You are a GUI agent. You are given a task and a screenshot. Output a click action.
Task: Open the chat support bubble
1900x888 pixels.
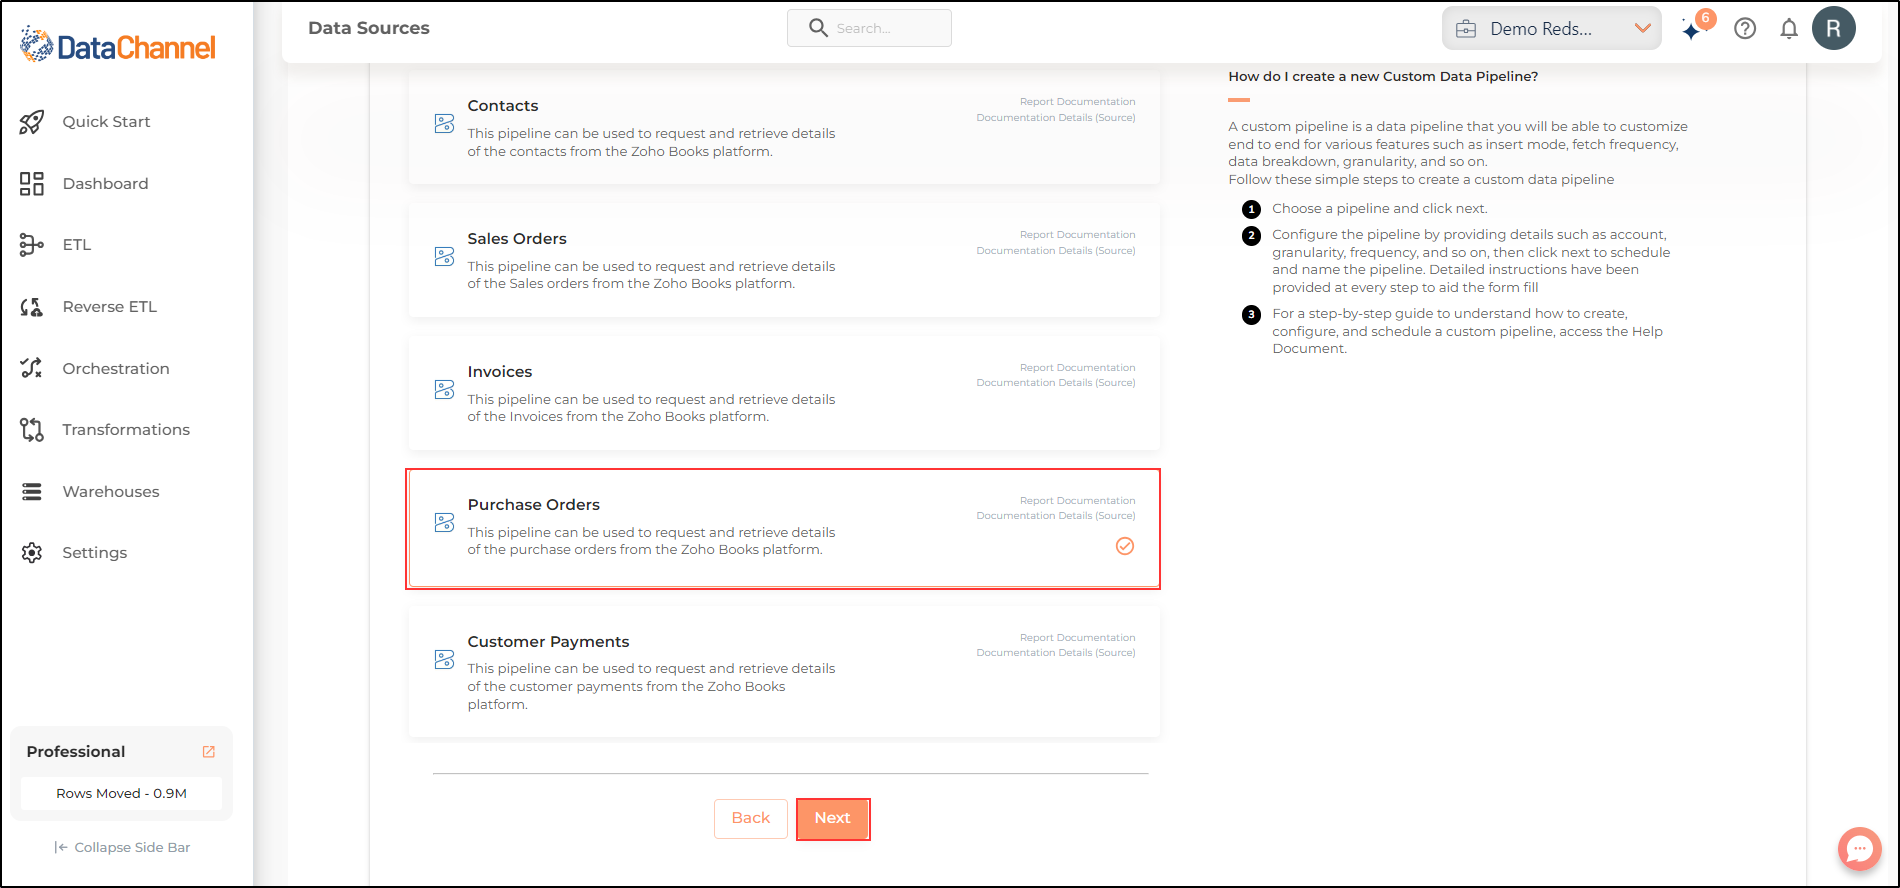click(1860, 849)
